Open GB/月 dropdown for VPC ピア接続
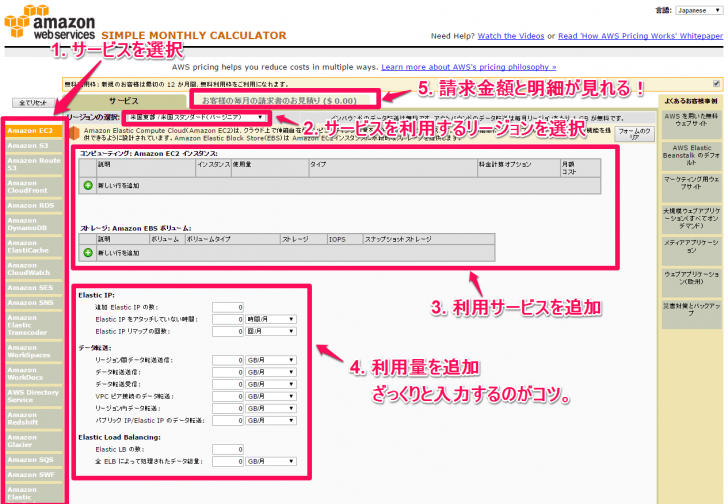728x504 pixels. click(x=271, y=396)
